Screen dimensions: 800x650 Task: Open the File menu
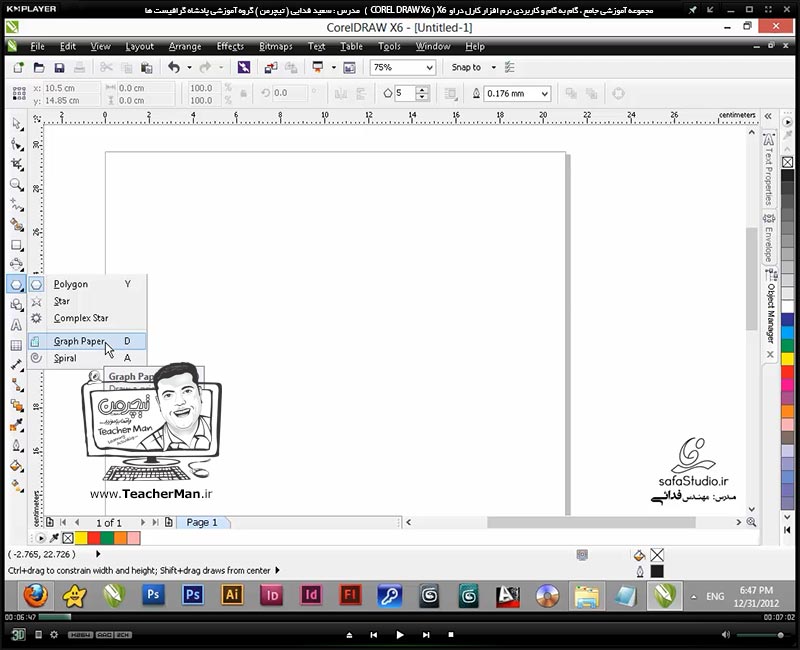[37, 46]
